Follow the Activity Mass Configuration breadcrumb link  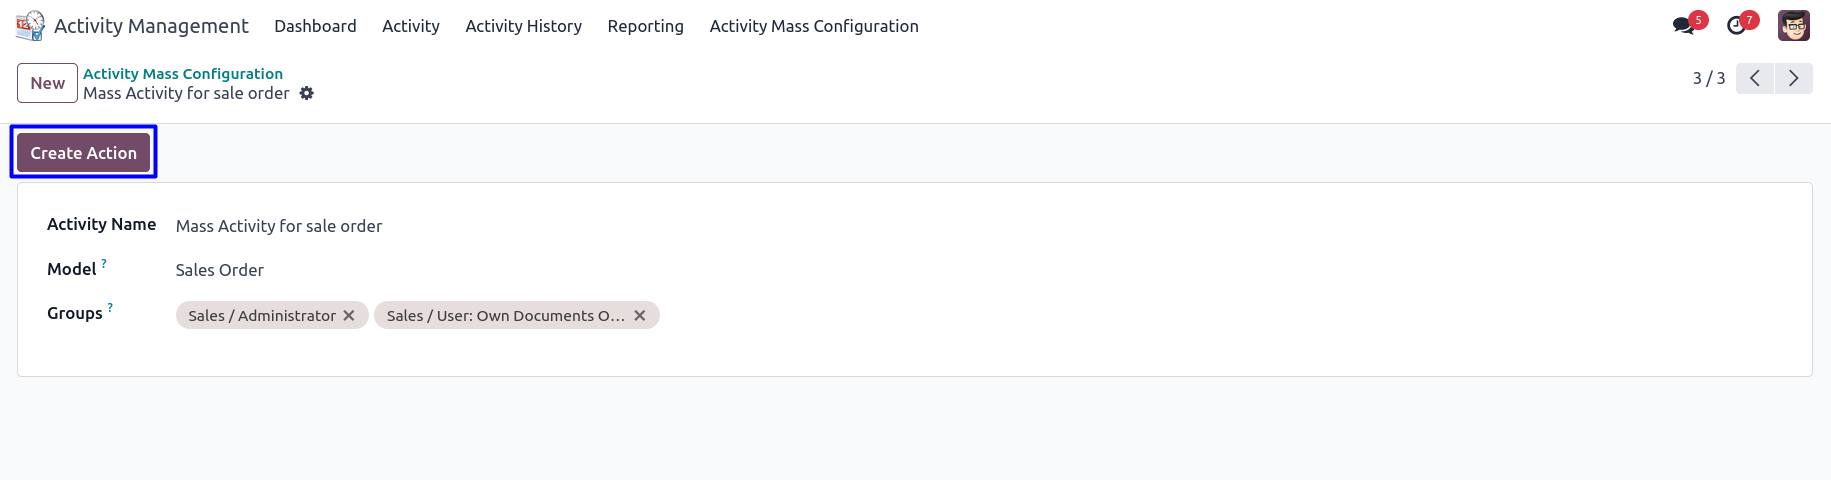(183, 74)
